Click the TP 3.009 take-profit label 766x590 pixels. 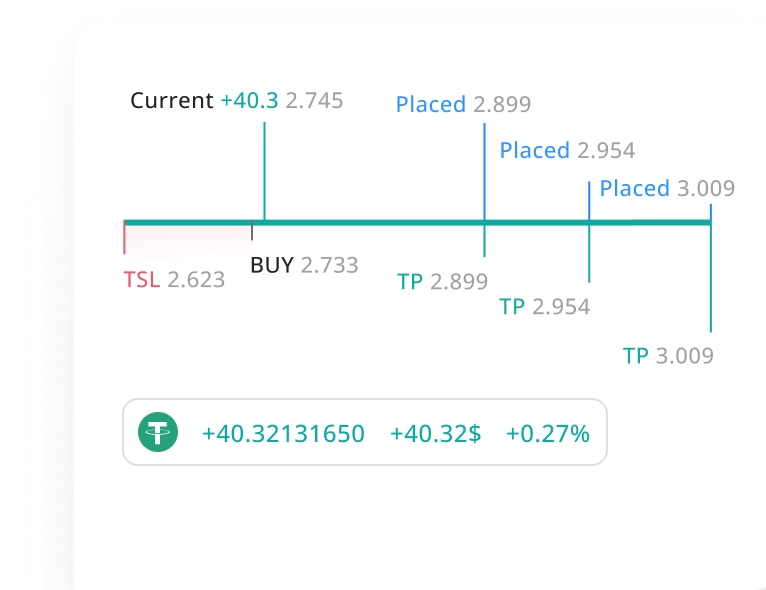pos(668,356)
